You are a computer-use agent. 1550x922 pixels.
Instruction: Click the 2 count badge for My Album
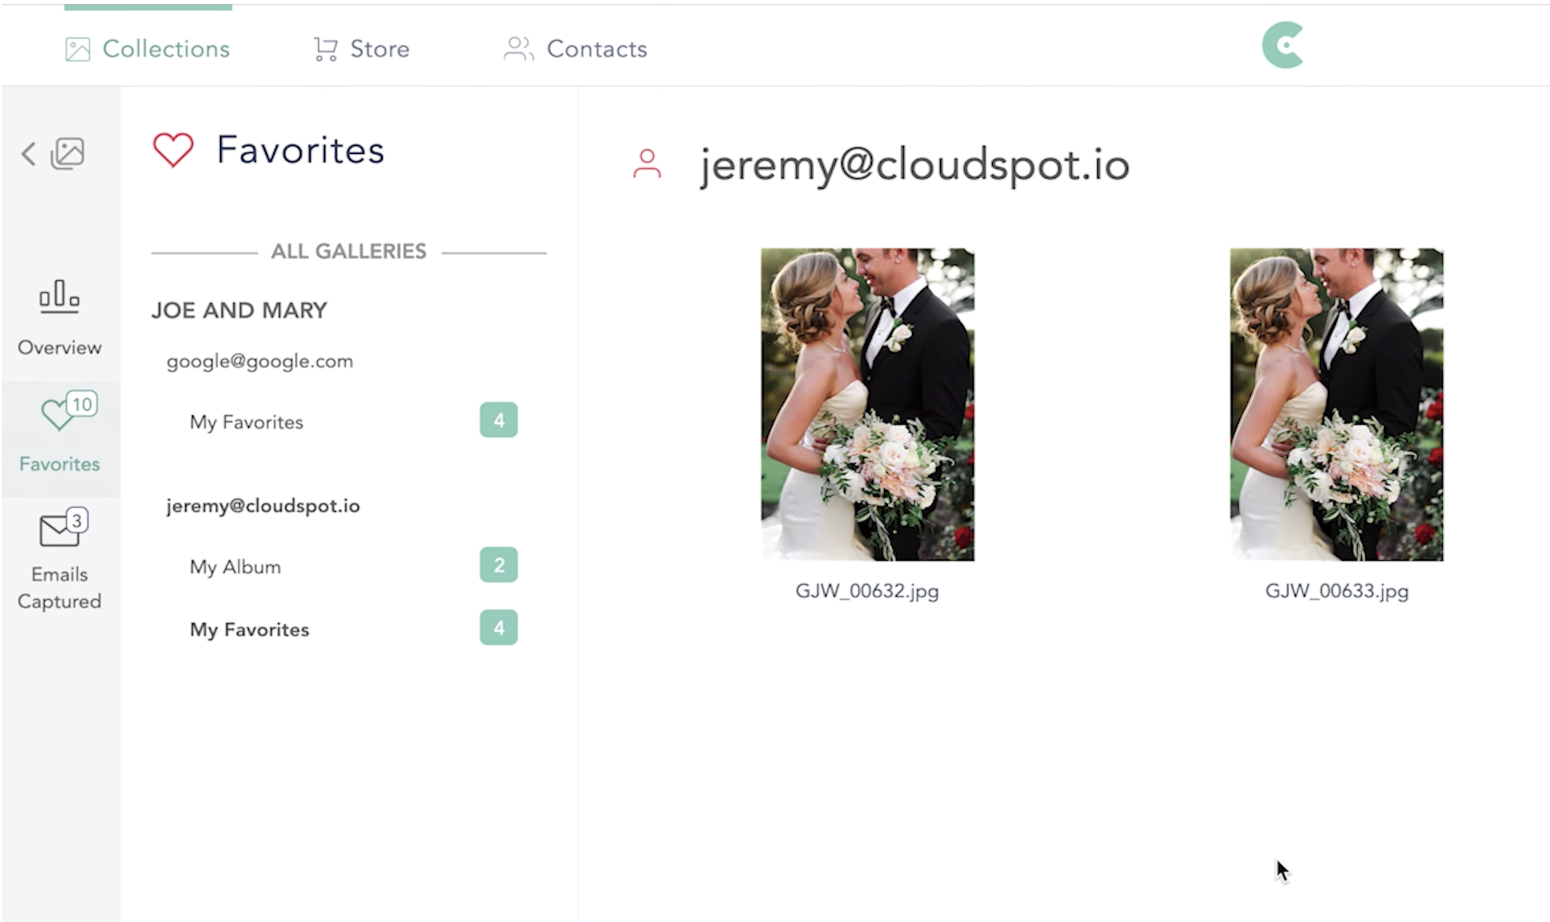pos(499,565)
